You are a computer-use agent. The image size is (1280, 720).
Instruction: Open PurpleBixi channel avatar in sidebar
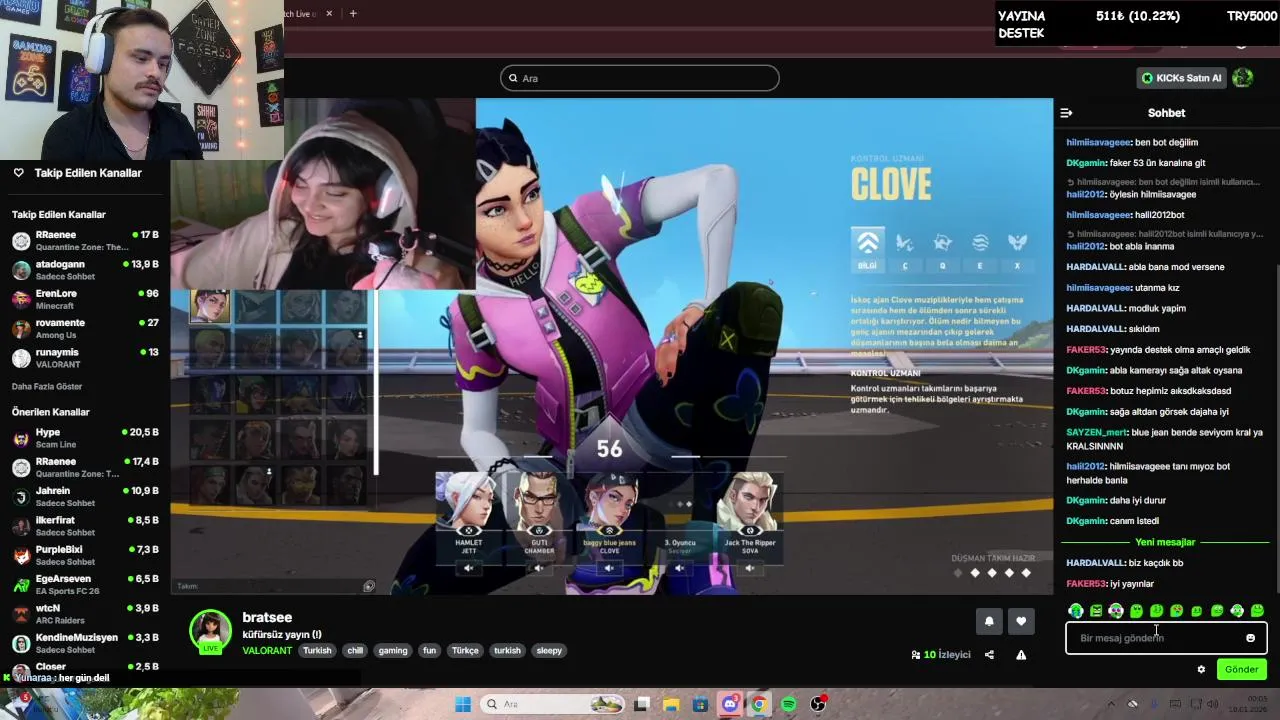pyautogui.click(x=21, y=555)
